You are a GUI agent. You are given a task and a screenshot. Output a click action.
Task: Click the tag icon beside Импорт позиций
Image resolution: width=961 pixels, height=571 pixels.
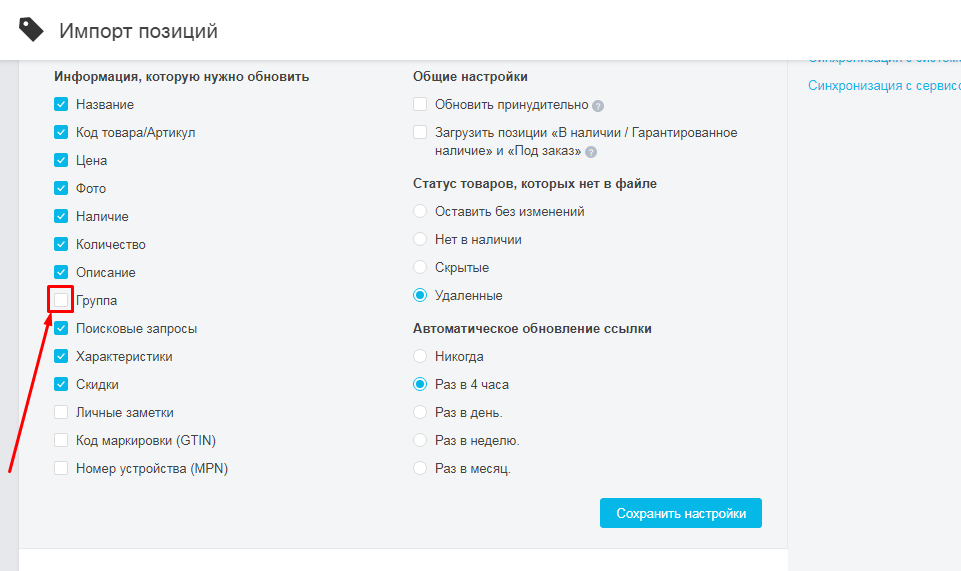point(31,31)
